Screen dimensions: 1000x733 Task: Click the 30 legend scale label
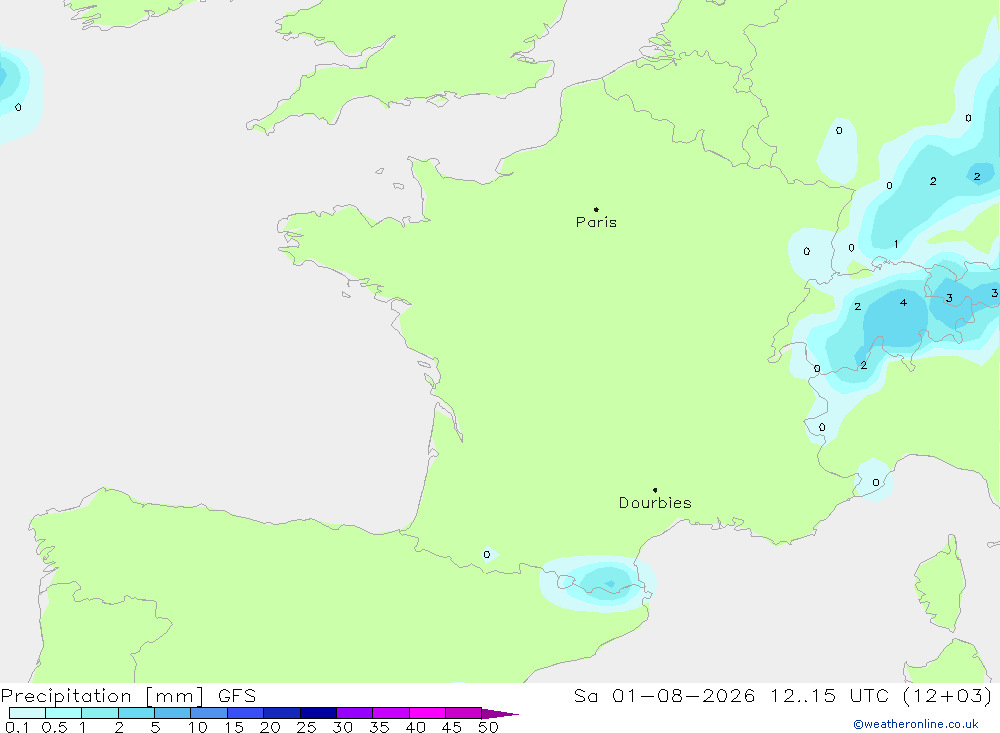[x=343, y=727]
